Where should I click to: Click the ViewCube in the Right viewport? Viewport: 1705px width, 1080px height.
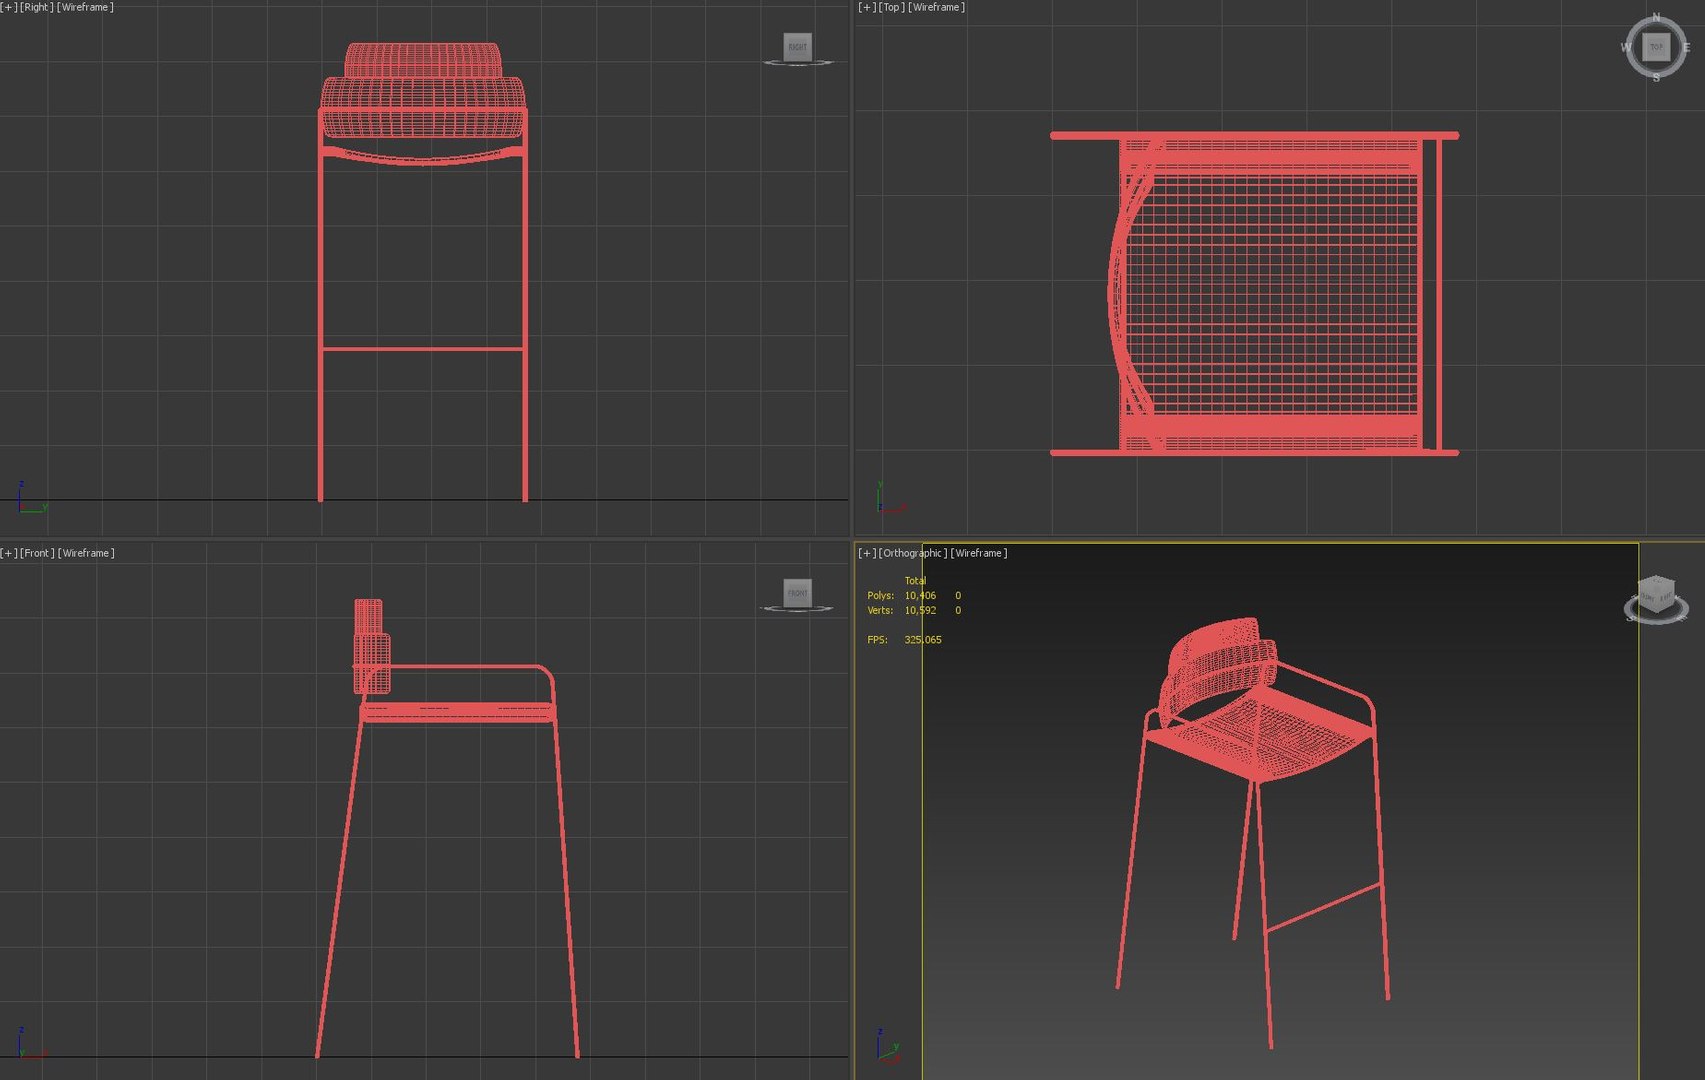tap(797, 47)
